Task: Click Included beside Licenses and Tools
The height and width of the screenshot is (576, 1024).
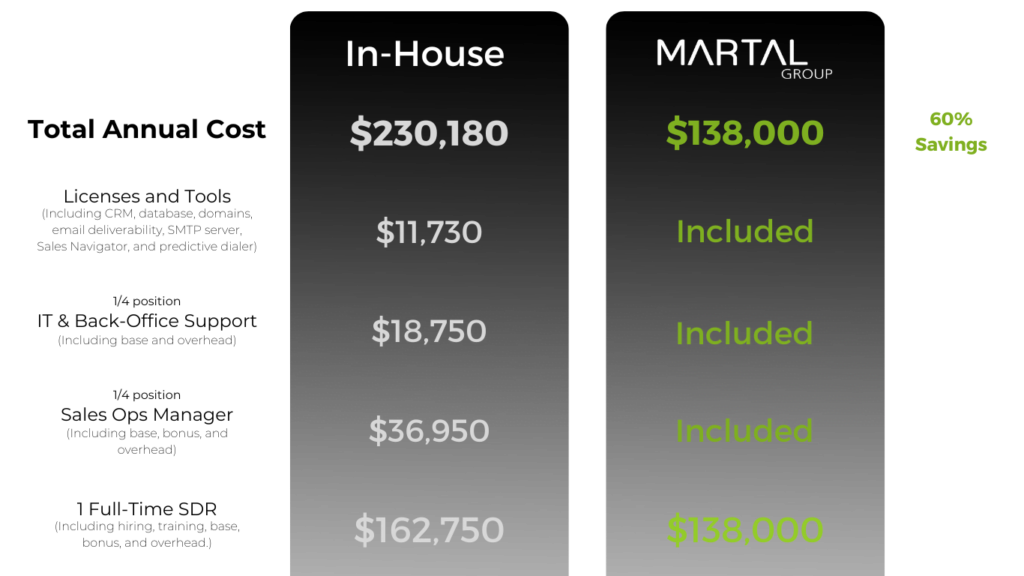Action: pos(744,231)
